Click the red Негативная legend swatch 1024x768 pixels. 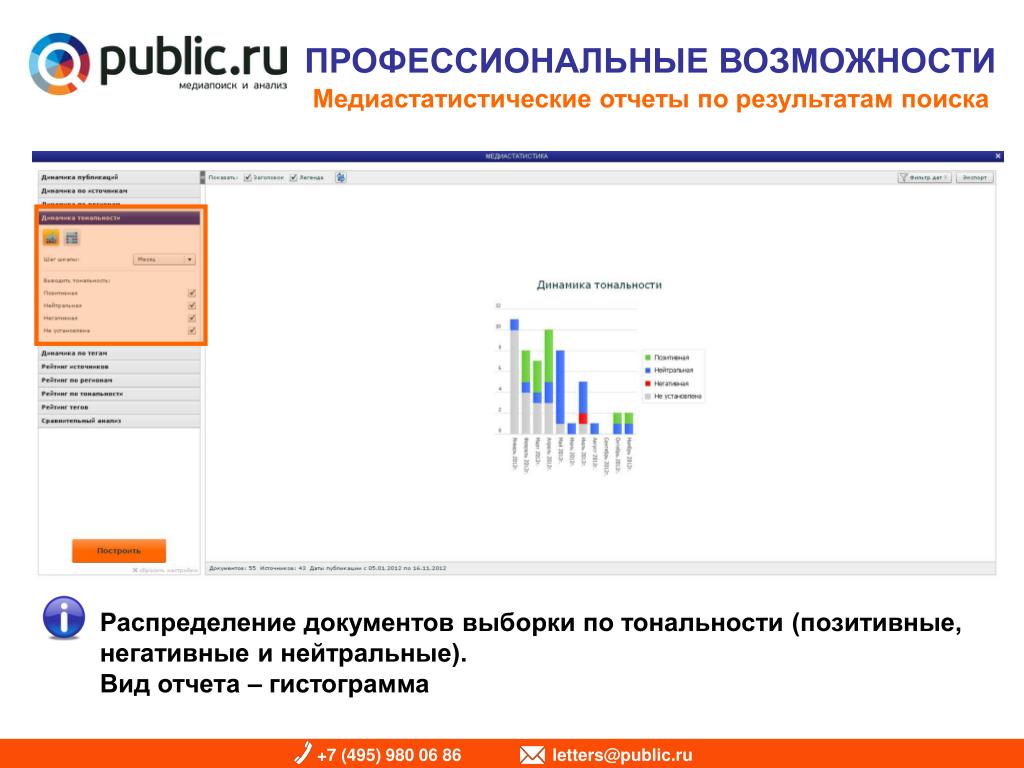click(648, 383)
